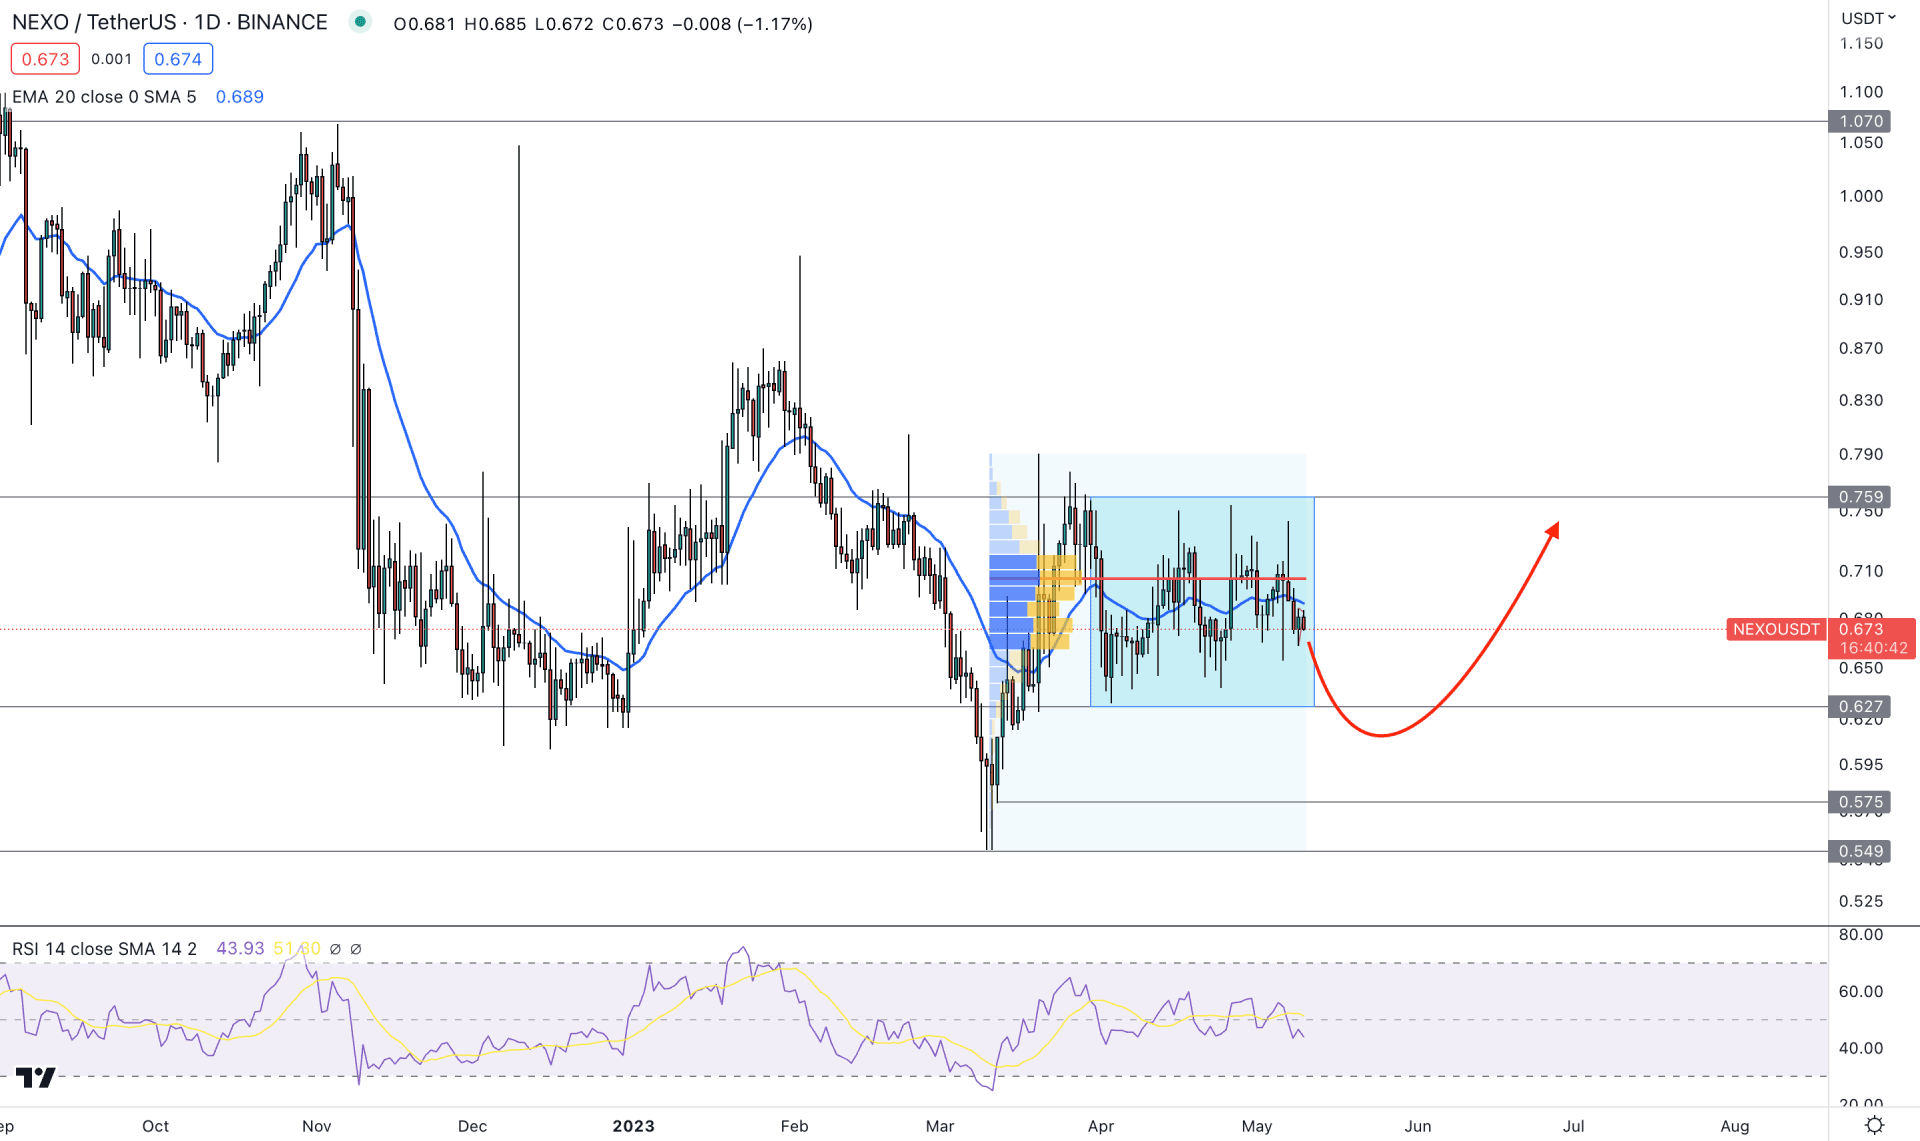Viewport: 1920px width, 1141px height.
Task: Open chart settings gear icon
Action: pyautogui.click(x=1874, y=1125)
